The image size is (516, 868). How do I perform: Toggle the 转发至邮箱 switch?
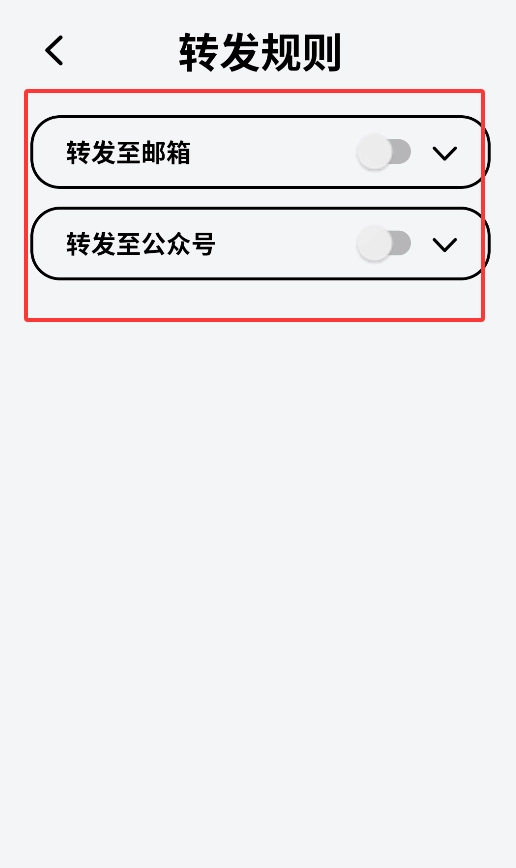tap(384, 152)
